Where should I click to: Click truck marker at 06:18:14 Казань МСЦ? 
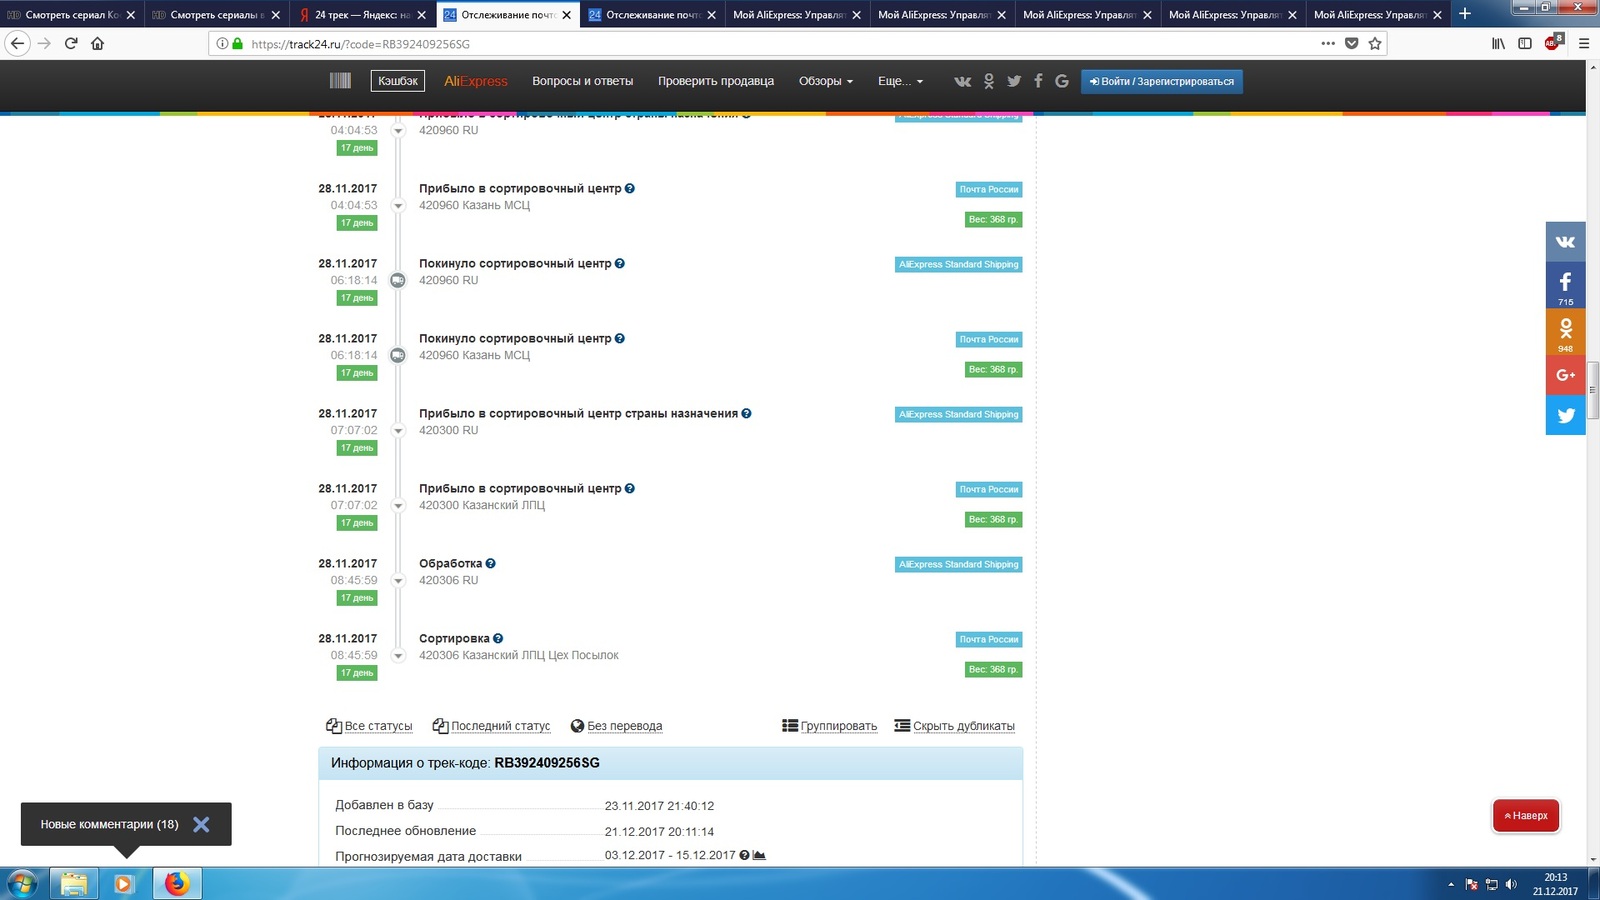pos(398,356)
